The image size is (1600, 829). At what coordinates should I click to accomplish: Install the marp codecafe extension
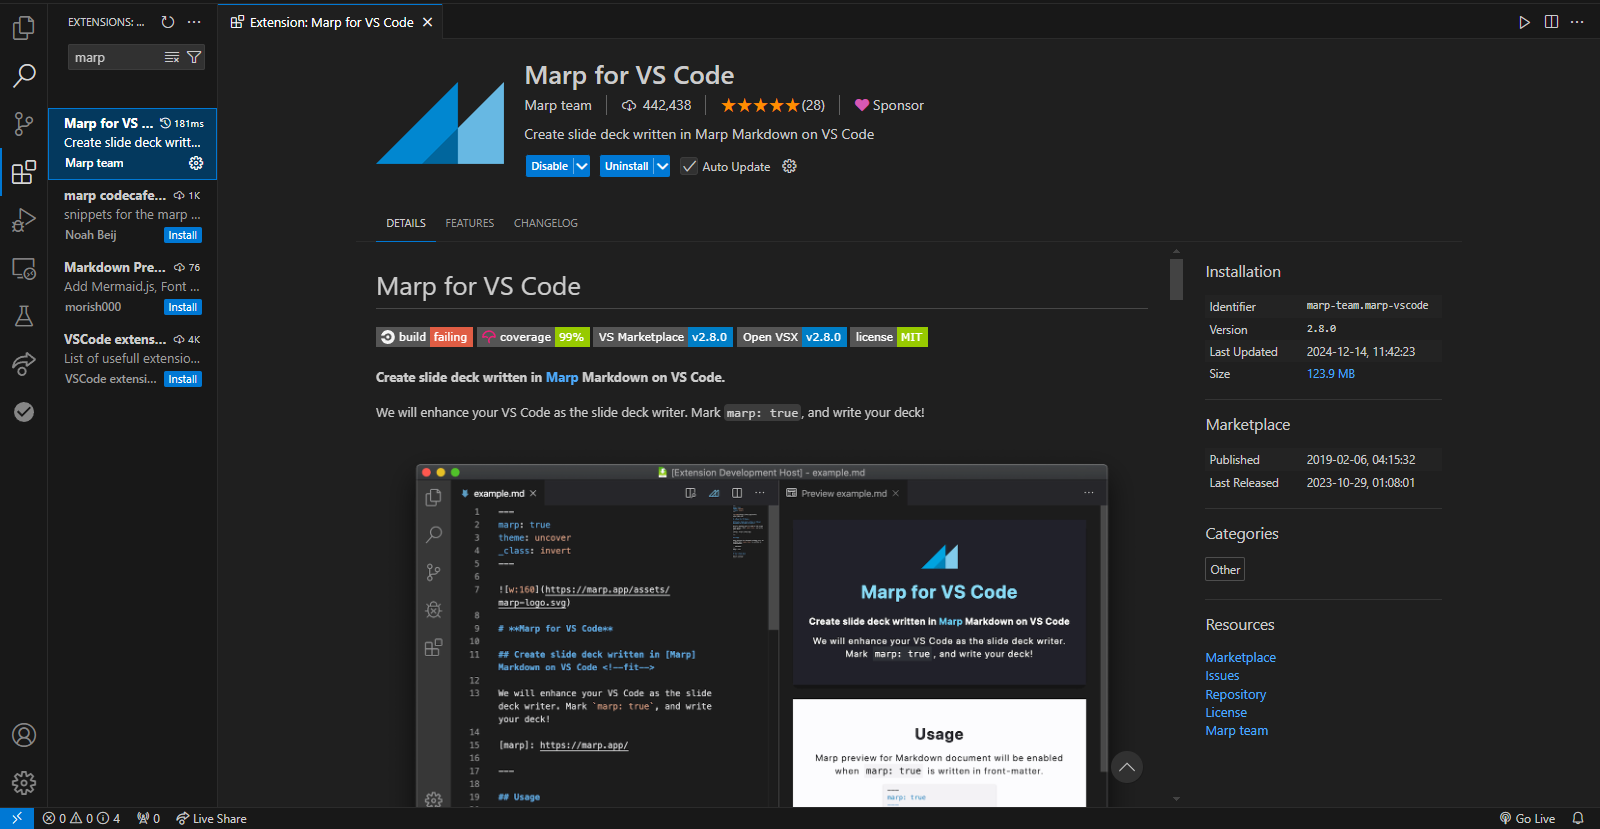coord(183,235)
